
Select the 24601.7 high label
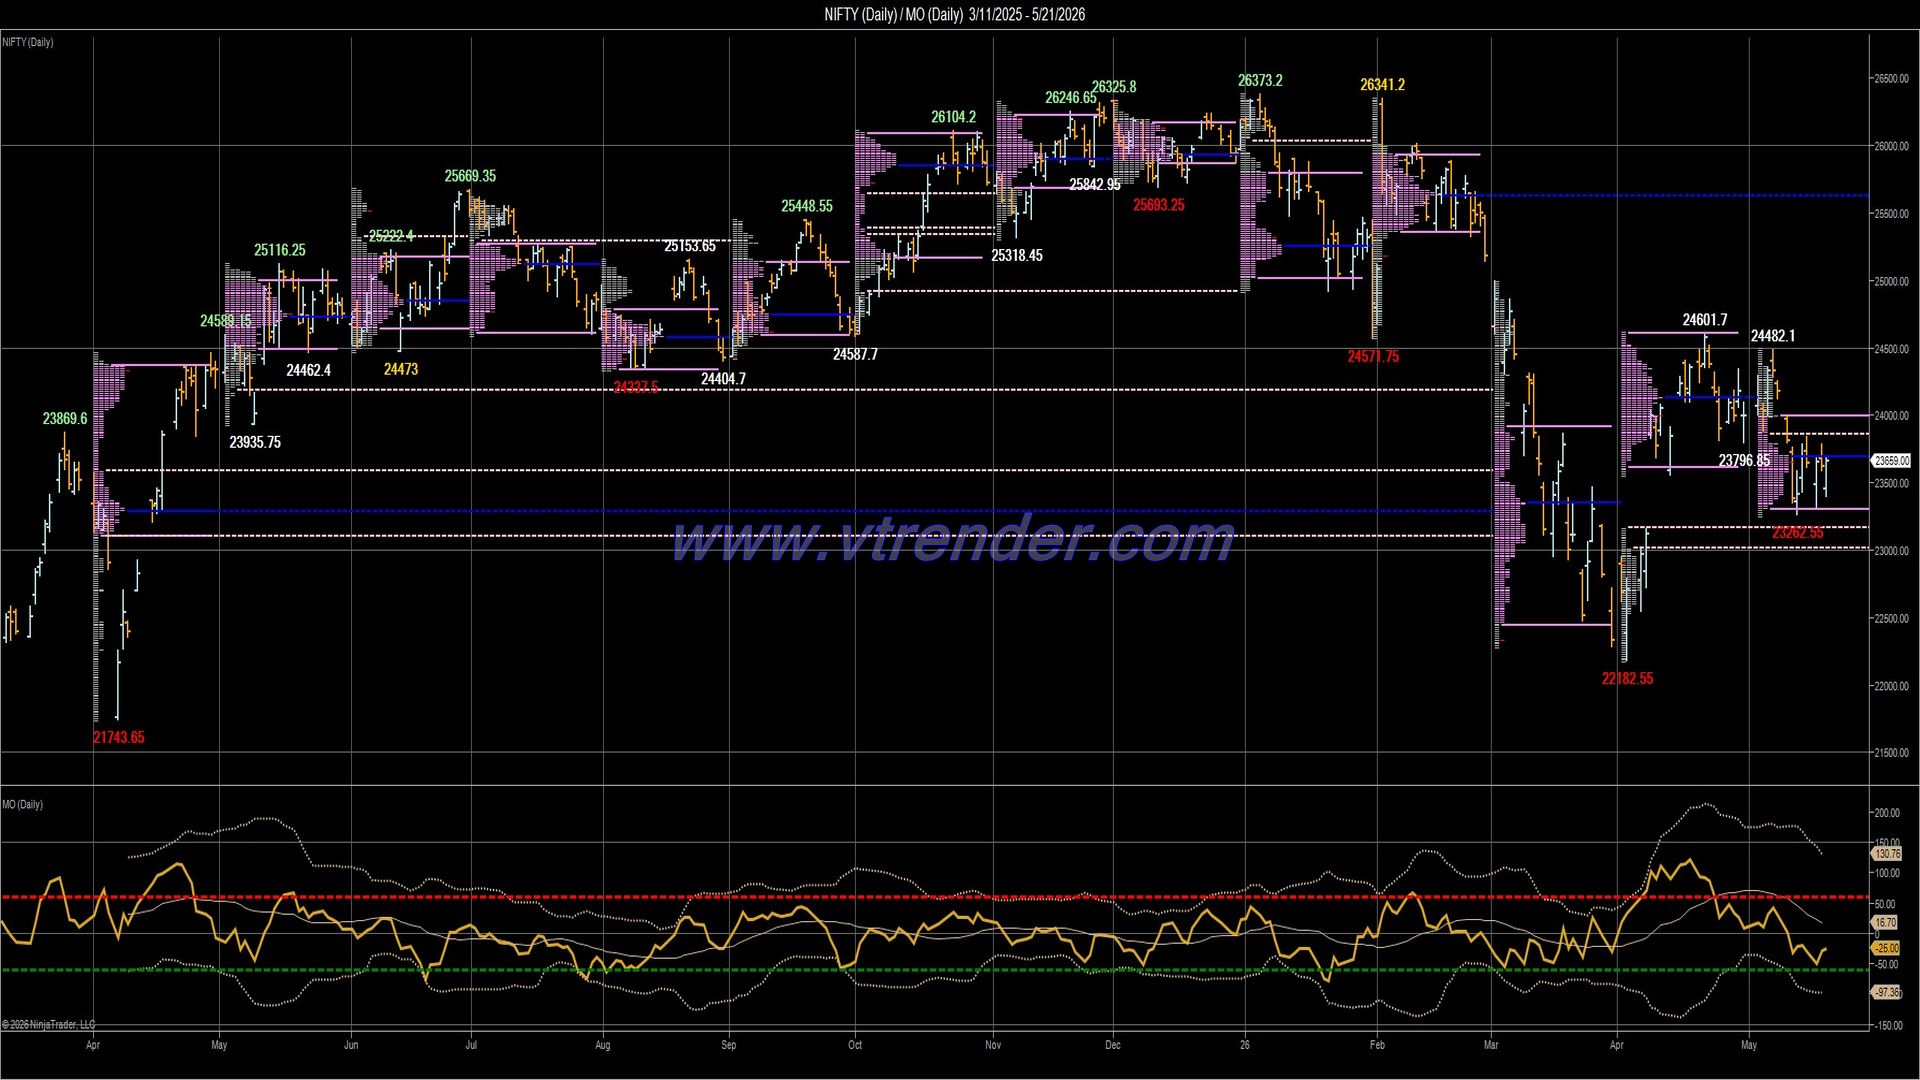tap(1705, 320)
